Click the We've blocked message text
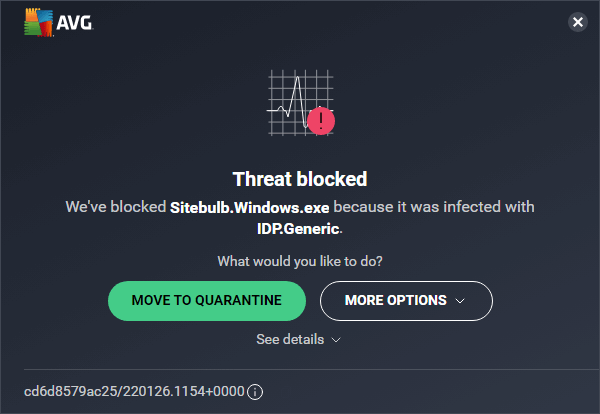Screen dimensions: 600x414 click(116, 207)
